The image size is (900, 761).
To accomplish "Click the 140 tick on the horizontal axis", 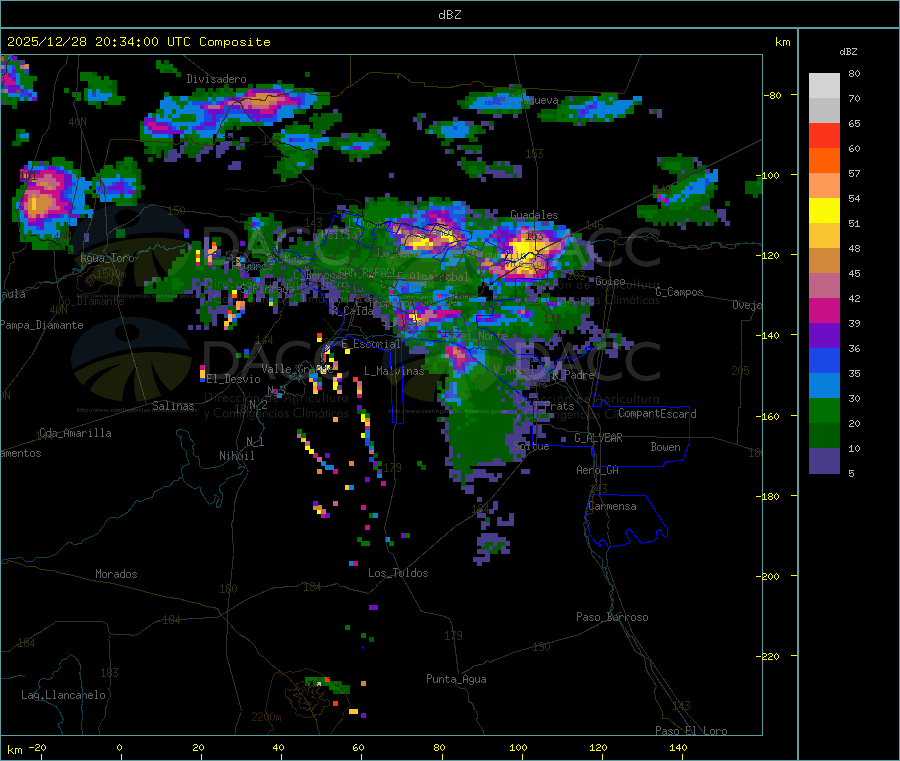I will (x=678, y=748).
